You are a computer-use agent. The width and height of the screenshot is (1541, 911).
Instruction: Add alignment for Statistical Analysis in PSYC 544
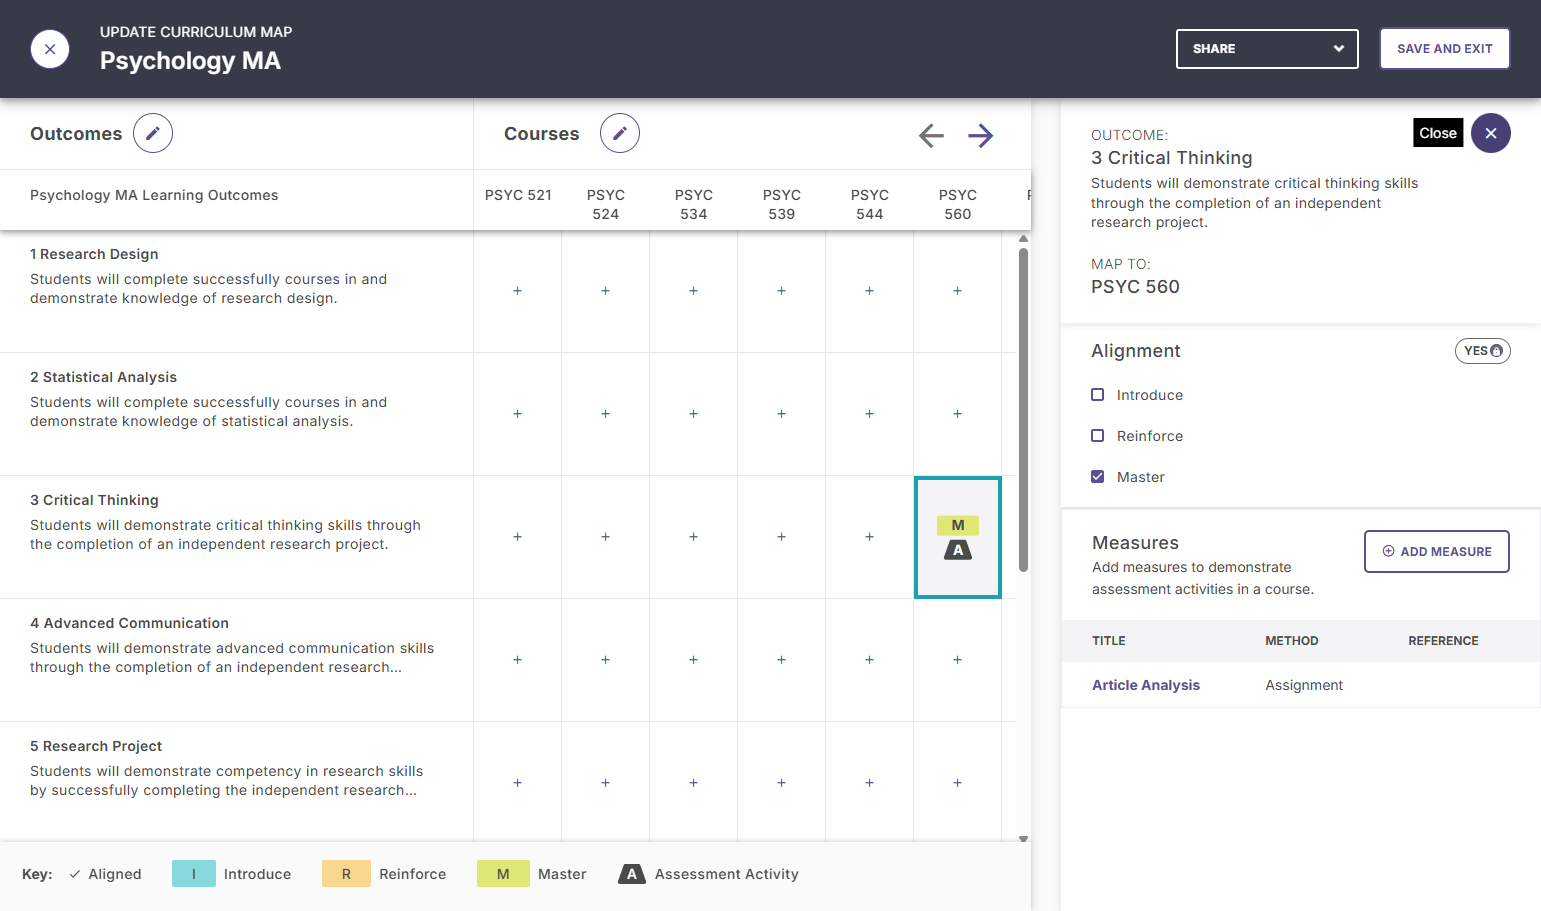[x=869, y=414]
